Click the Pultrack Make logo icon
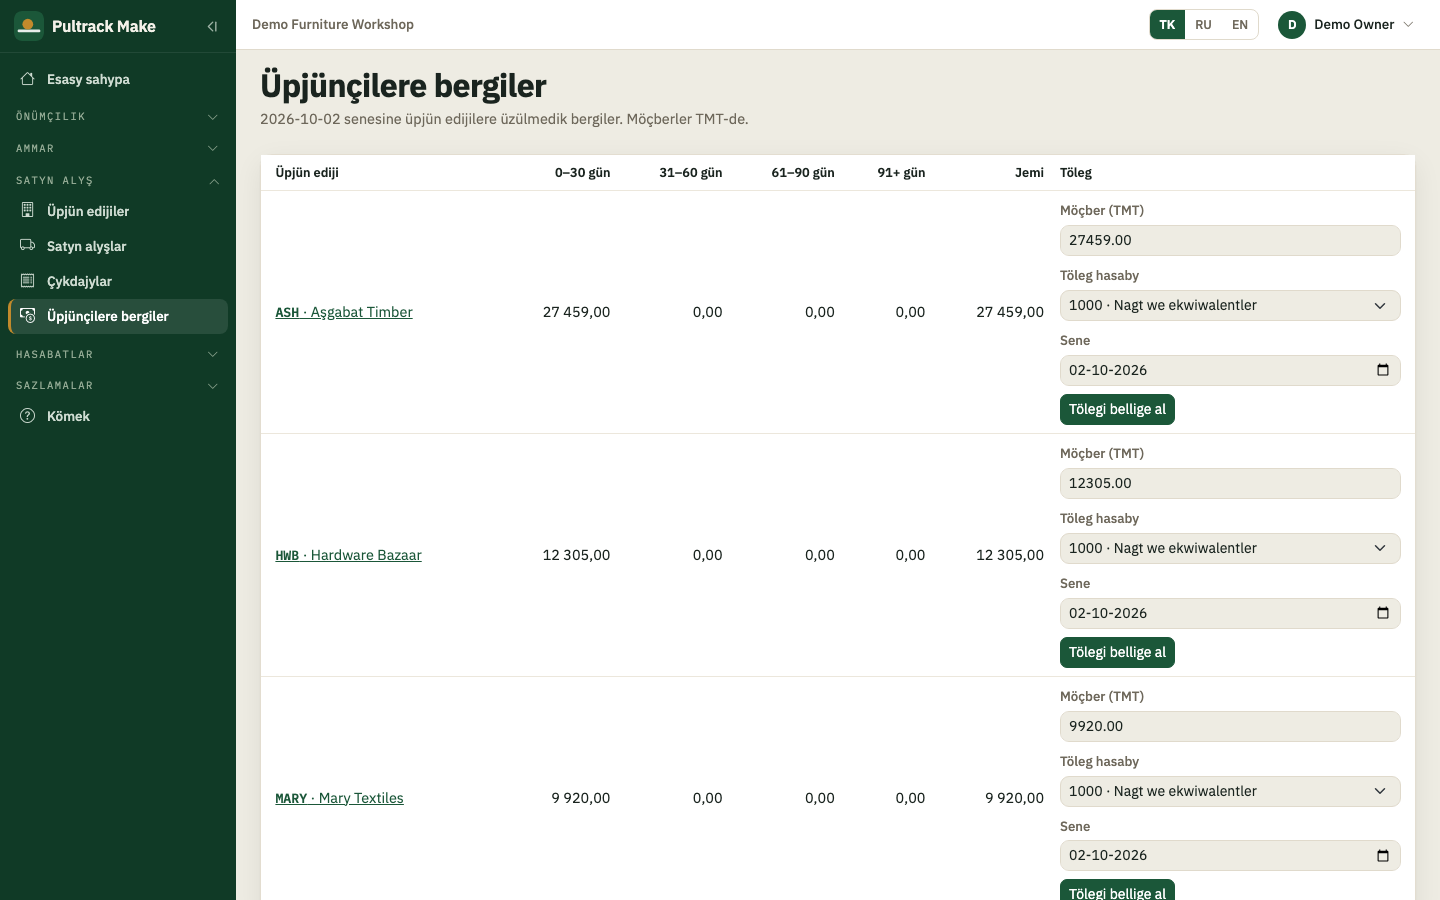Screen dimensions: 1440x900 tap(29, 26)
